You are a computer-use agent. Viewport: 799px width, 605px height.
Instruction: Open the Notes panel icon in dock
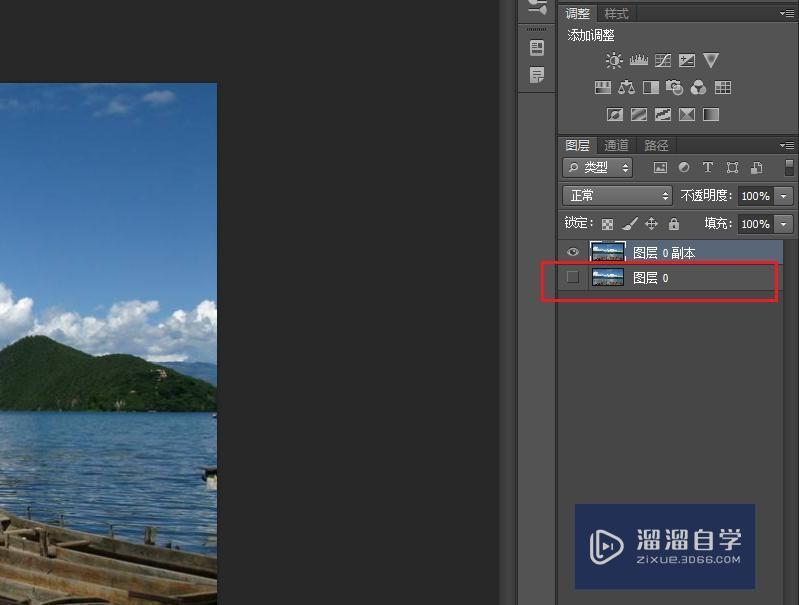[x=537, y=75]
